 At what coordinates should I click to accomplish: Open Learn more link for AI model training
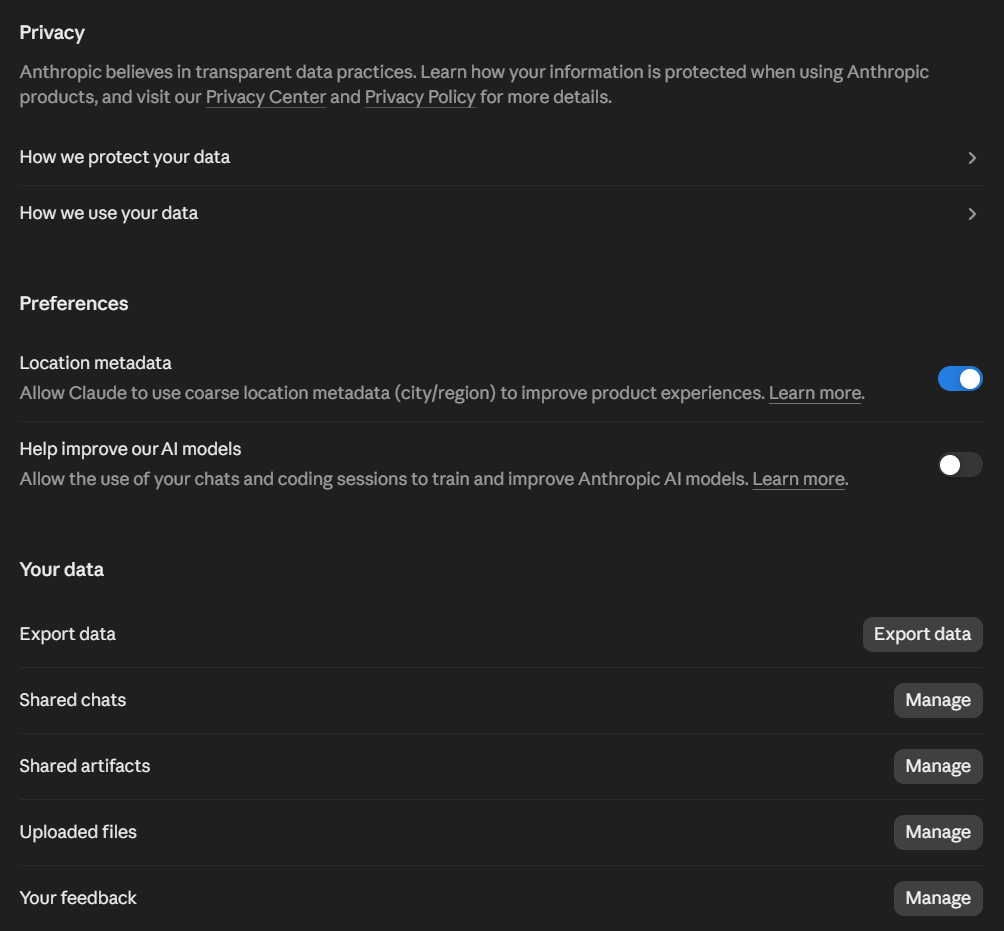(x=798, y=479)
